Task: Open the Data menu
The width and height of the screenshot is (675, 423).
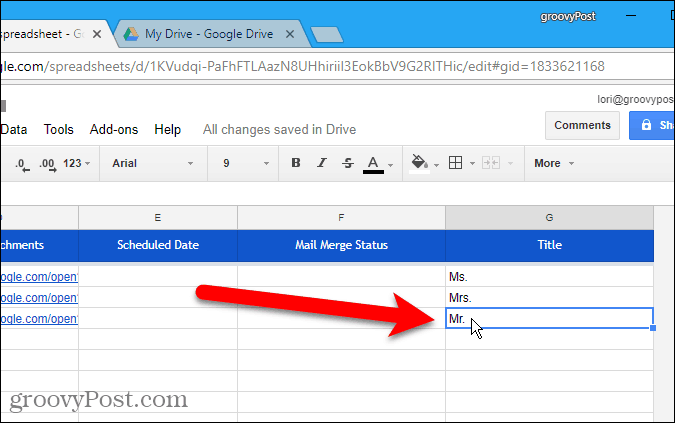Action: 14,130
